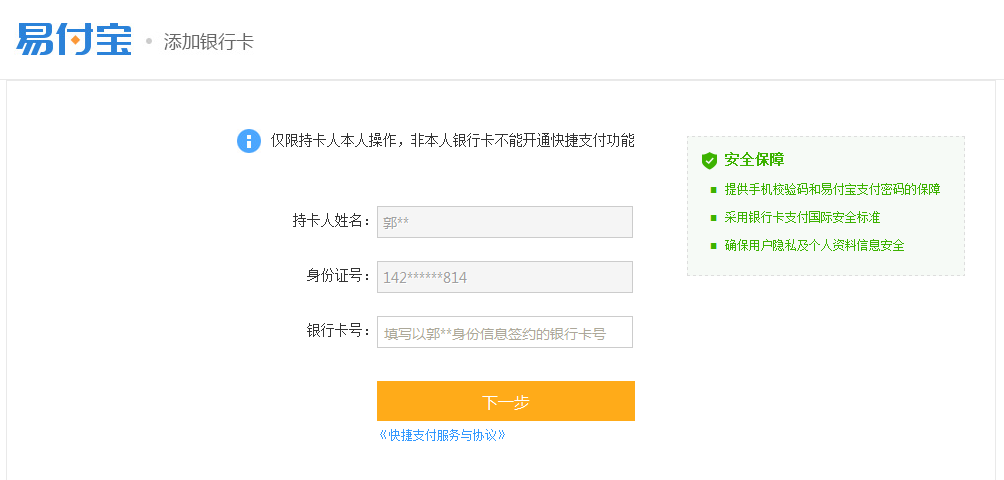This screenshot has height=480, width=1004.
Task: Focus the 持卡人姓名 field
Action: [505, 222]
